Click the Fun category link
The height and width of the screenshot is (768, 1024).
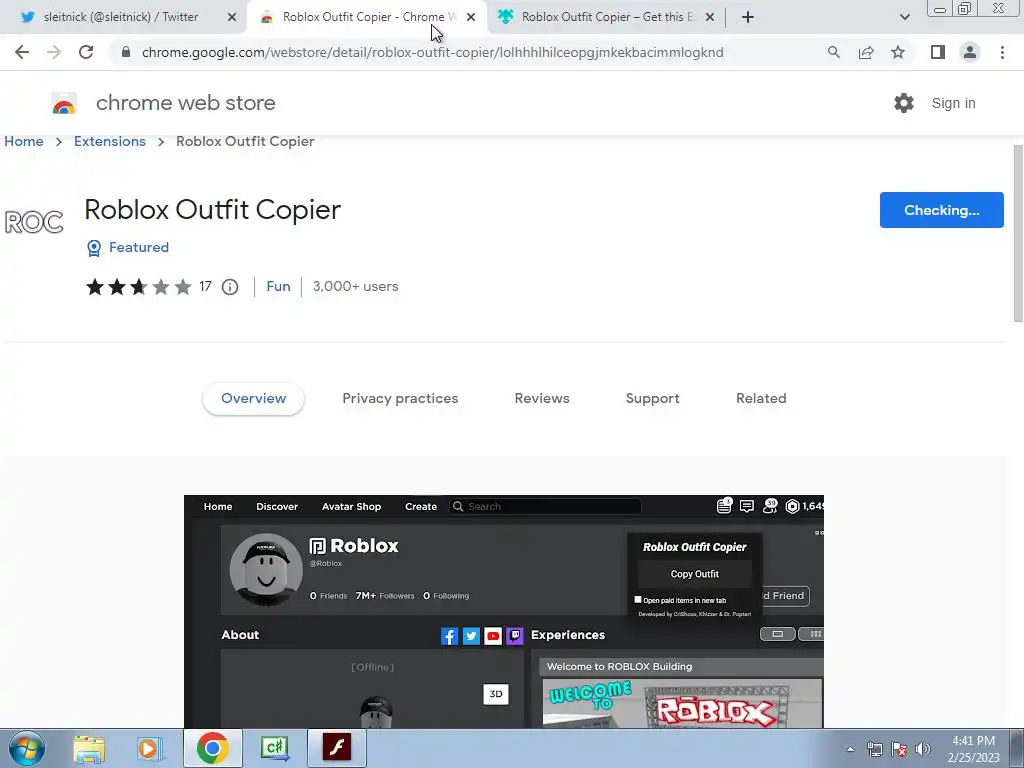pos(278,286)
